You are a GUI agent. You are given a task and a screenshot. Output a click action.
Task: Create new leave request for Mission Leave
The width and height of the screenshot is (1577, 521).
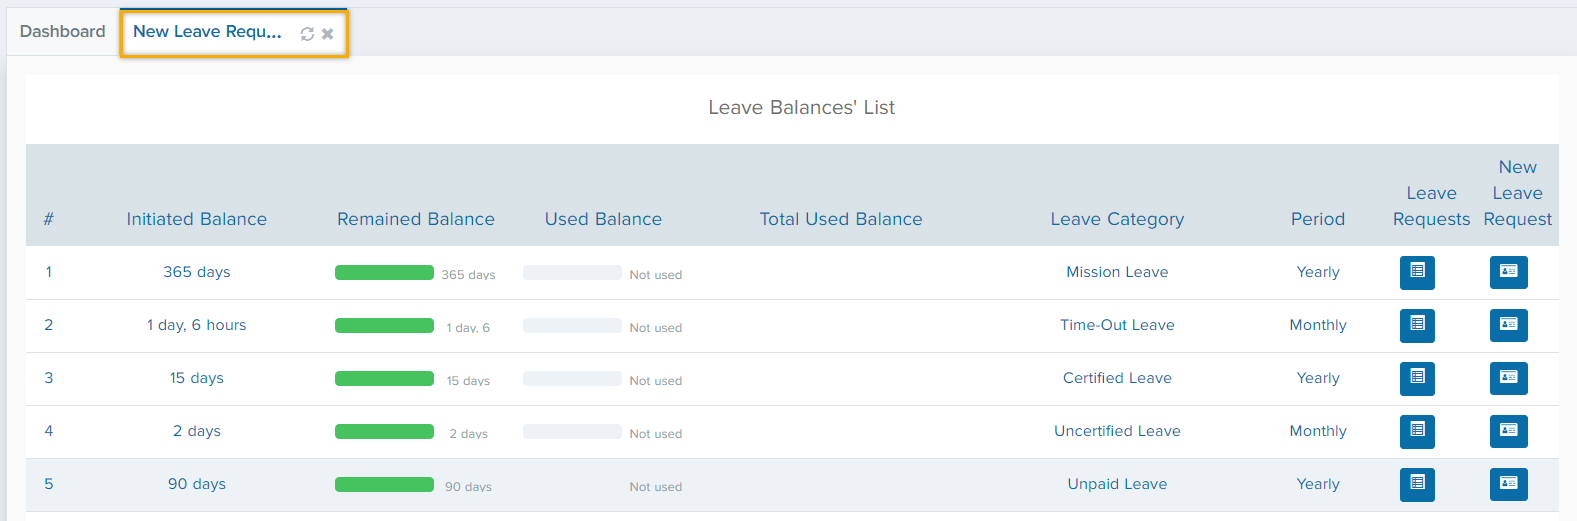pos(1508,272)
